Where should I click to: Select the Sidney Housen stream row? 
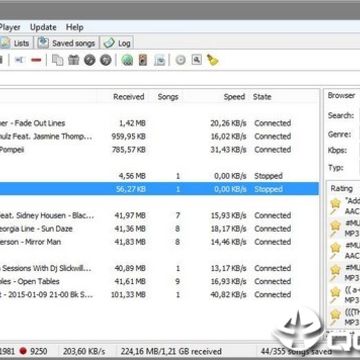coord(159,216)
